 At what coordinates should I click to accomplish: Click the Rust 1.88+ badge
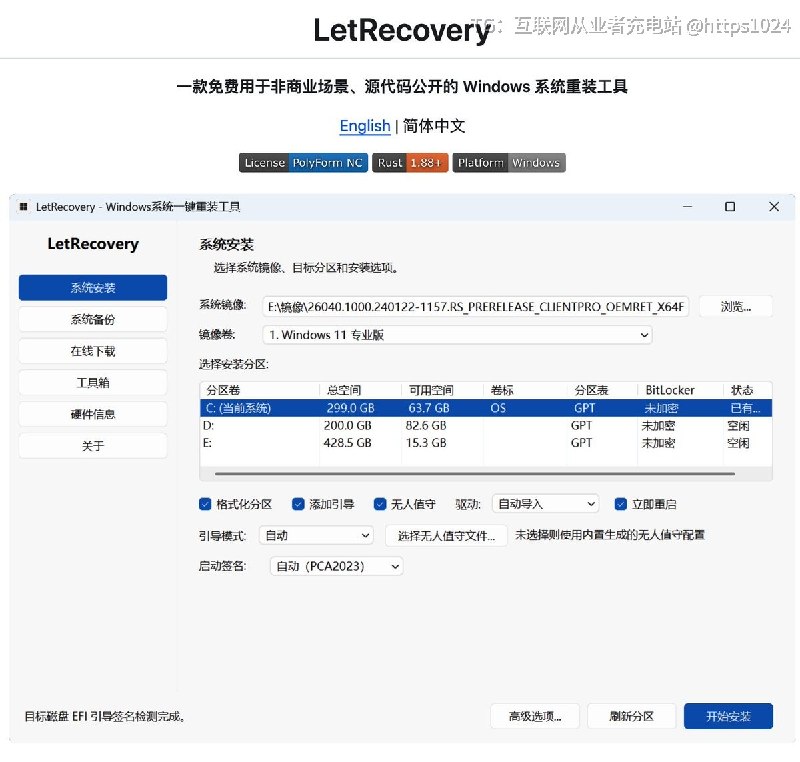tap(410, 163)
